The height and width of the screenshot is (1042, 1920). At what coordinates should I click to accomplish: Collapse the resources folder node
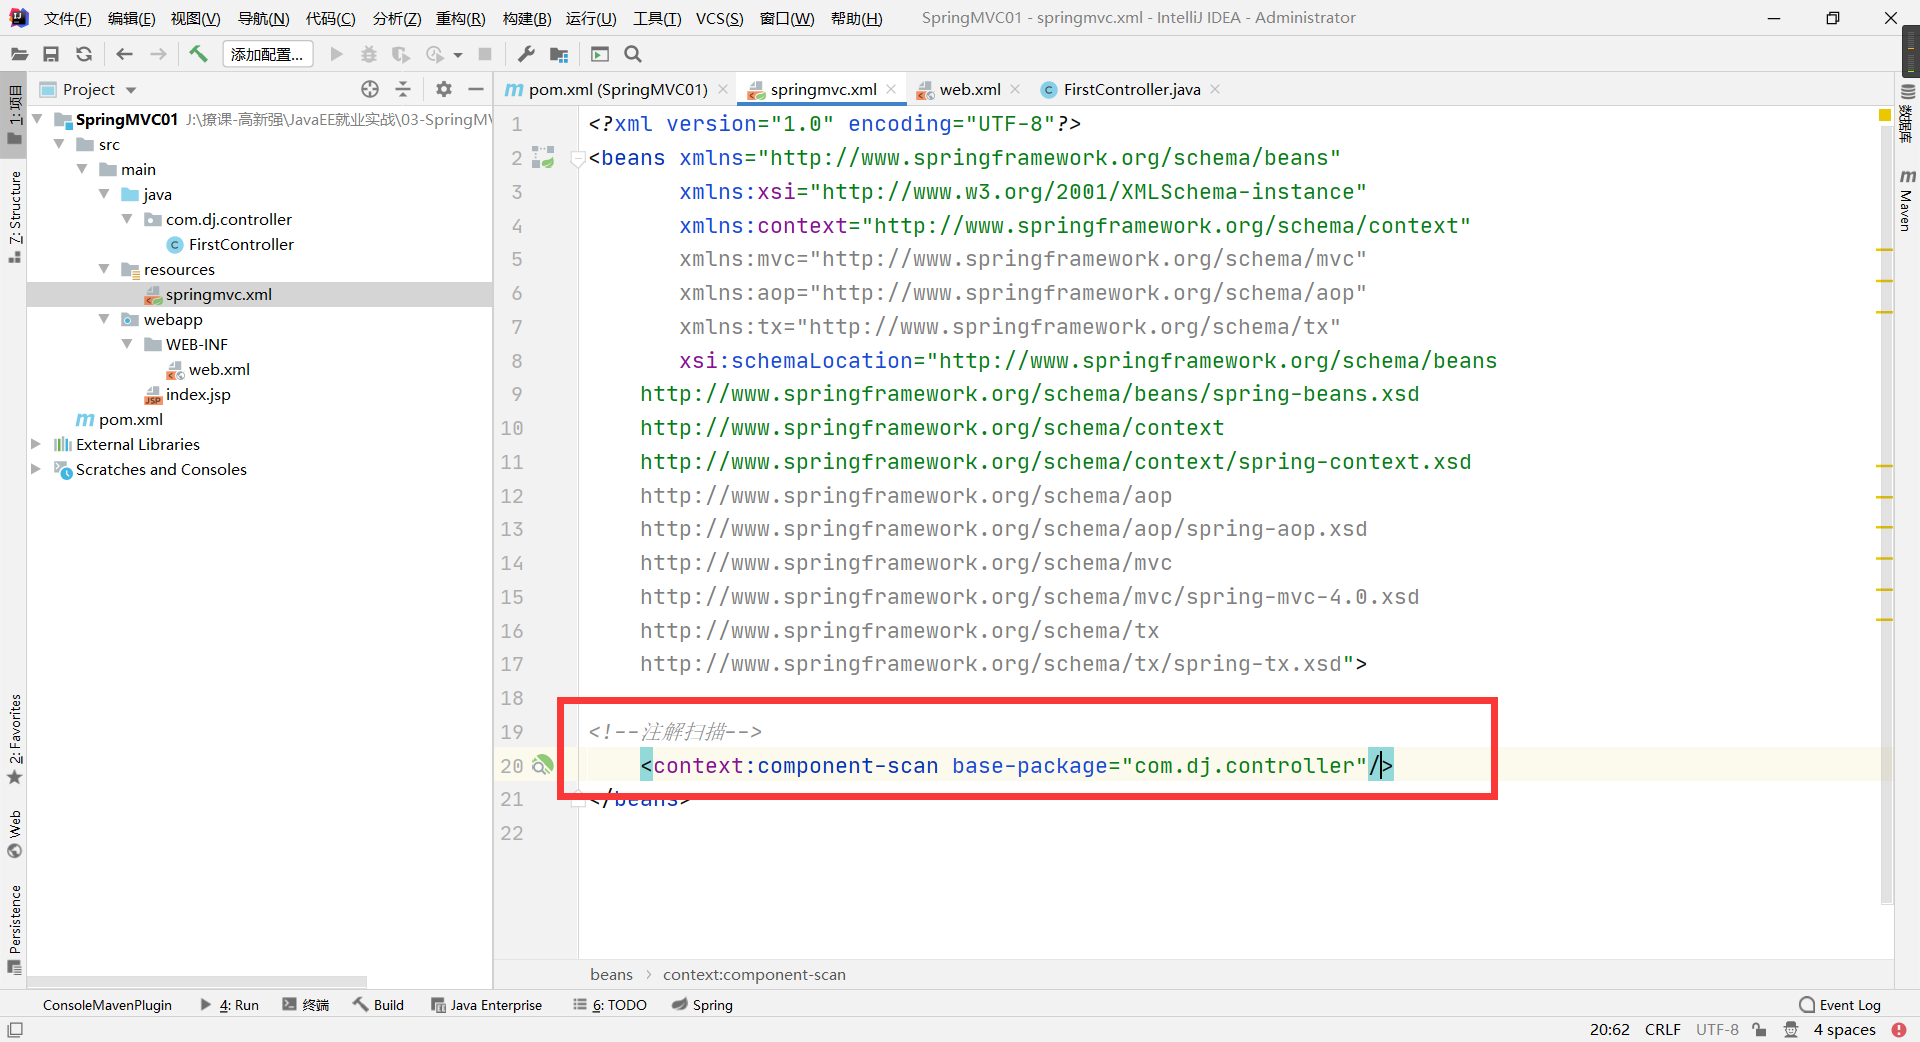tap(104, 269)
